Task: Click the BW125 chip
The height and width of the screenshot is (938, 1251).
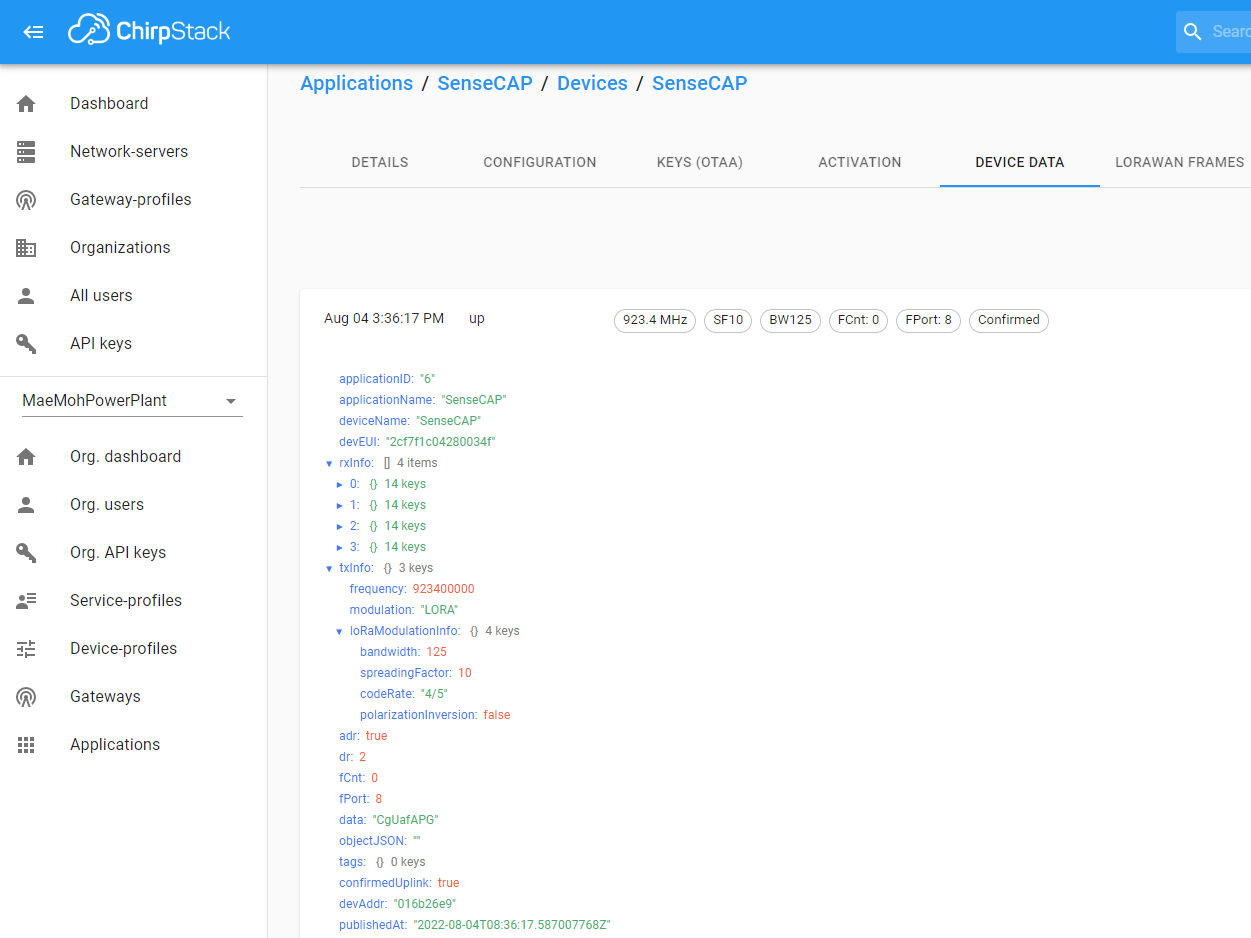Action: 790,320
